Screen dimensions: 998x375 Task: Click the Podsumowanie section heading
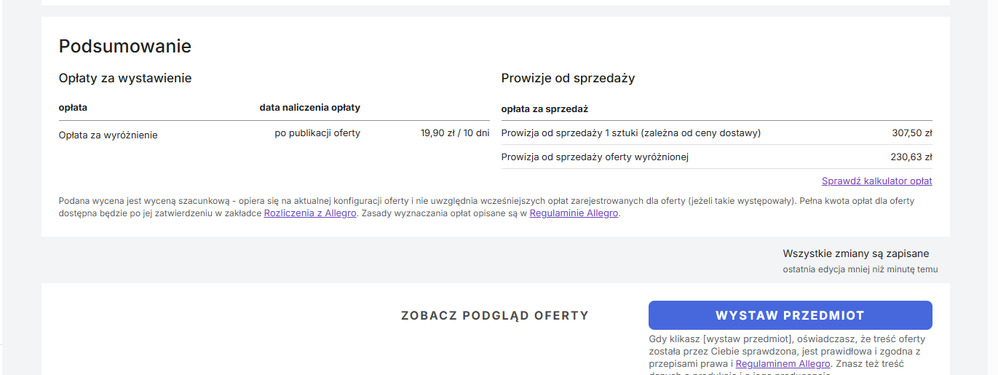point(125,46)
